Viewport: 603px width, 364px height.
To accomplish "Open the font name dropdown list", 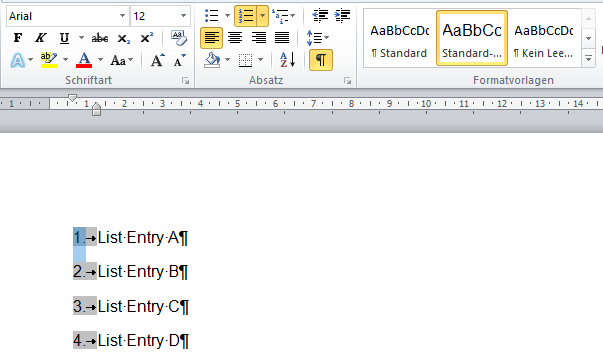I will (123, 16).
